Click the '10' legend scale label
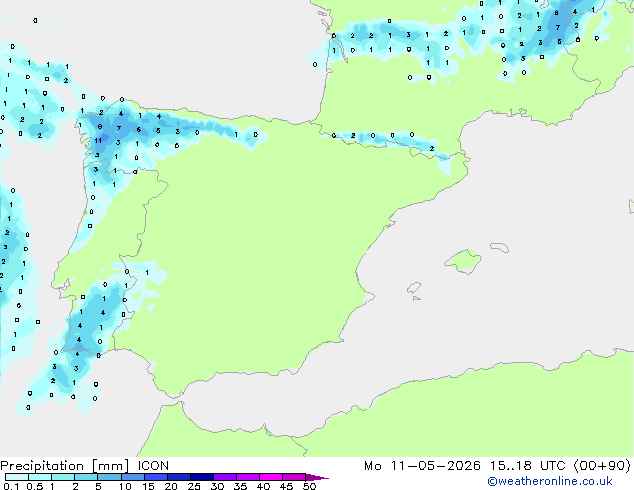 point(125,486)
